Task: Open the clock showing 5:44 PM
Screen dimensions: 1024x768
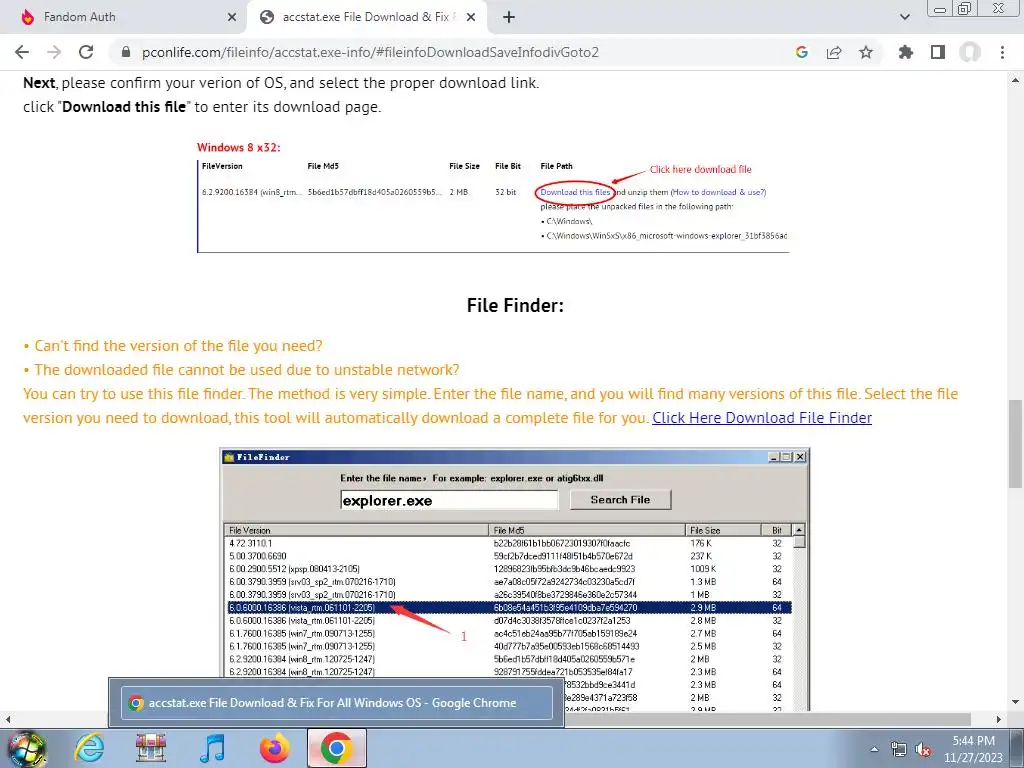Action: tap(973, 749)
